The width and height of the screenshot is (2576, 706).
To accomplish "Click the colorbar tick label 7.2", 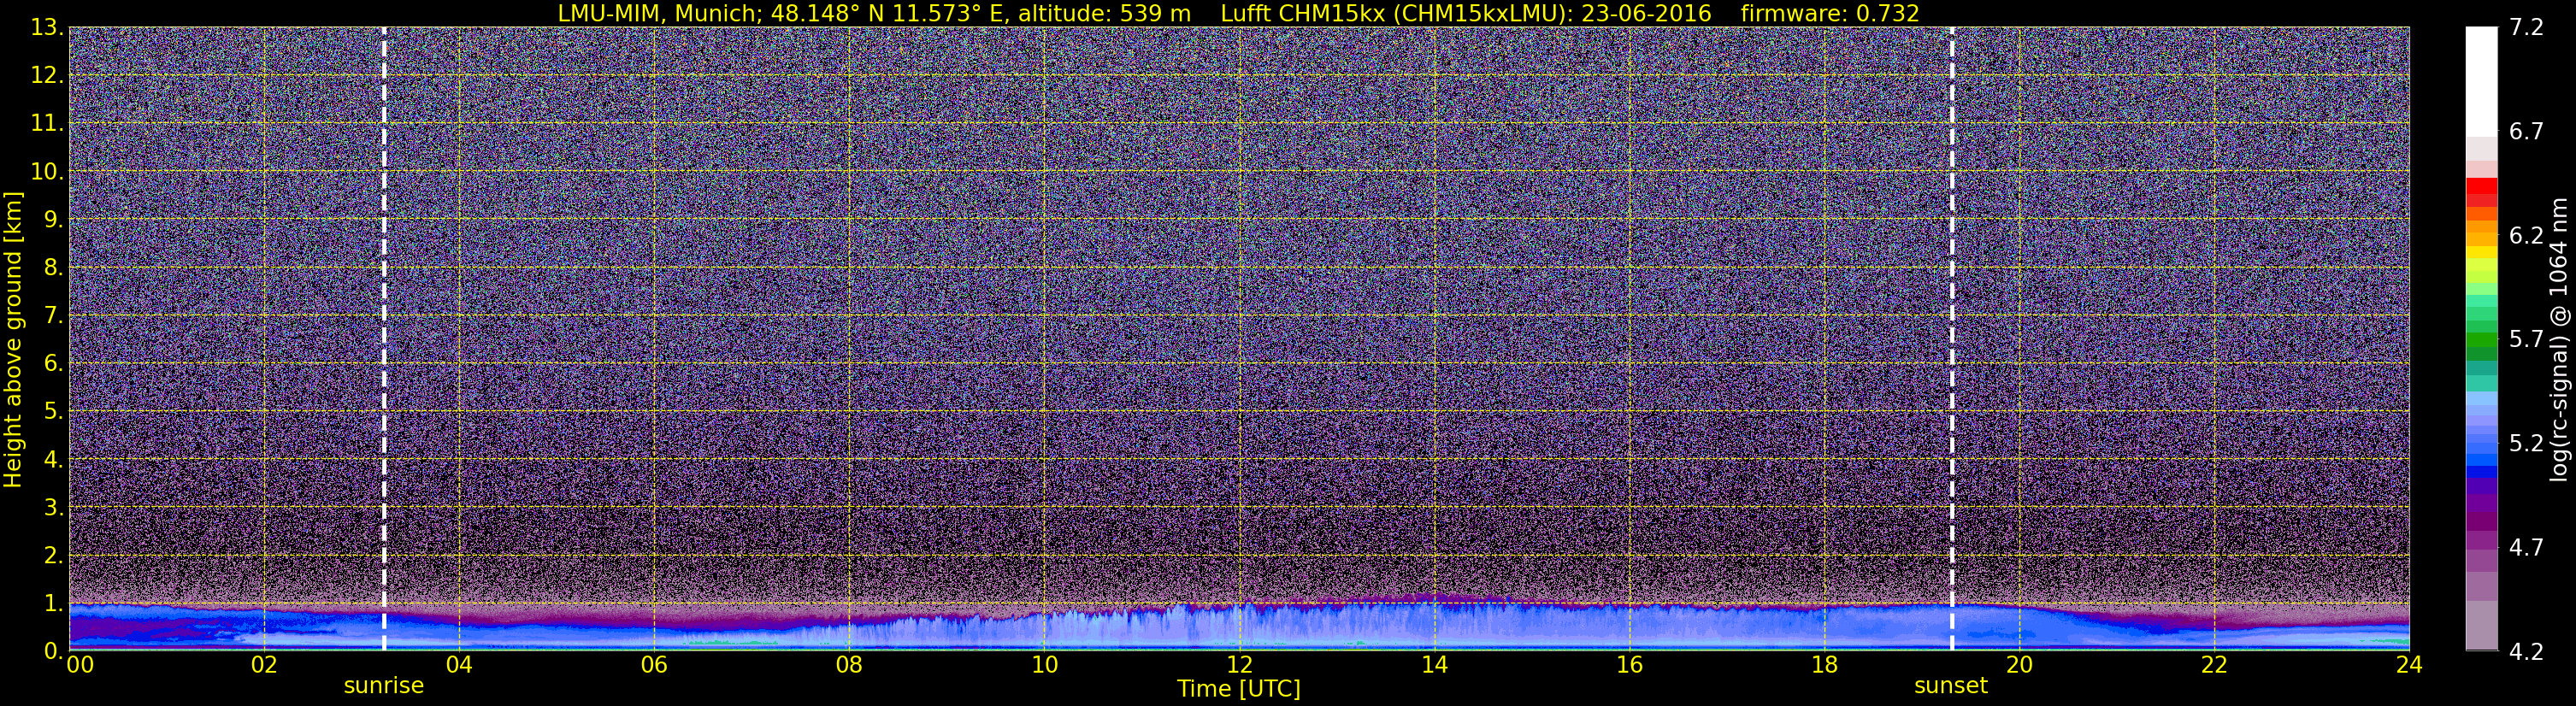I will (2526, 27).
